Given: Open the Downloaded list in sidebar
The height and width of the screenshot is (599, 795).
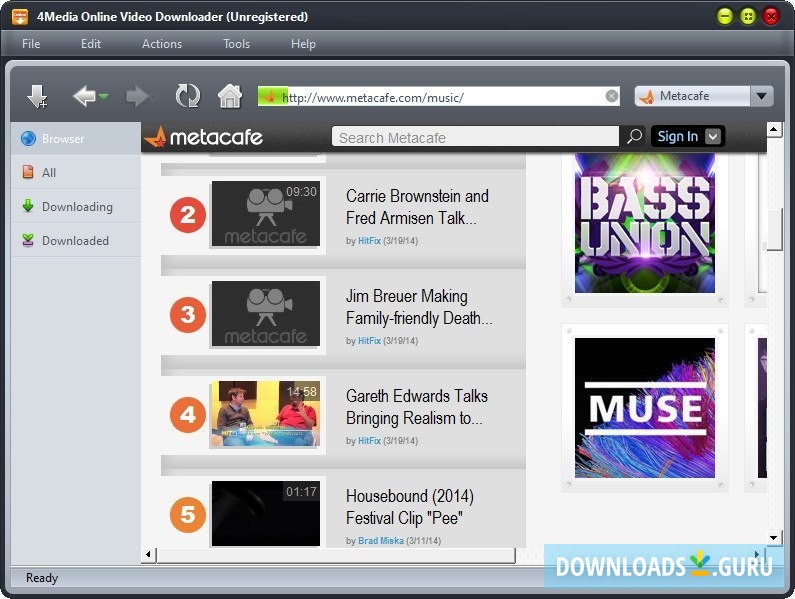Looking at the screenshot, I should click(76, 240).
